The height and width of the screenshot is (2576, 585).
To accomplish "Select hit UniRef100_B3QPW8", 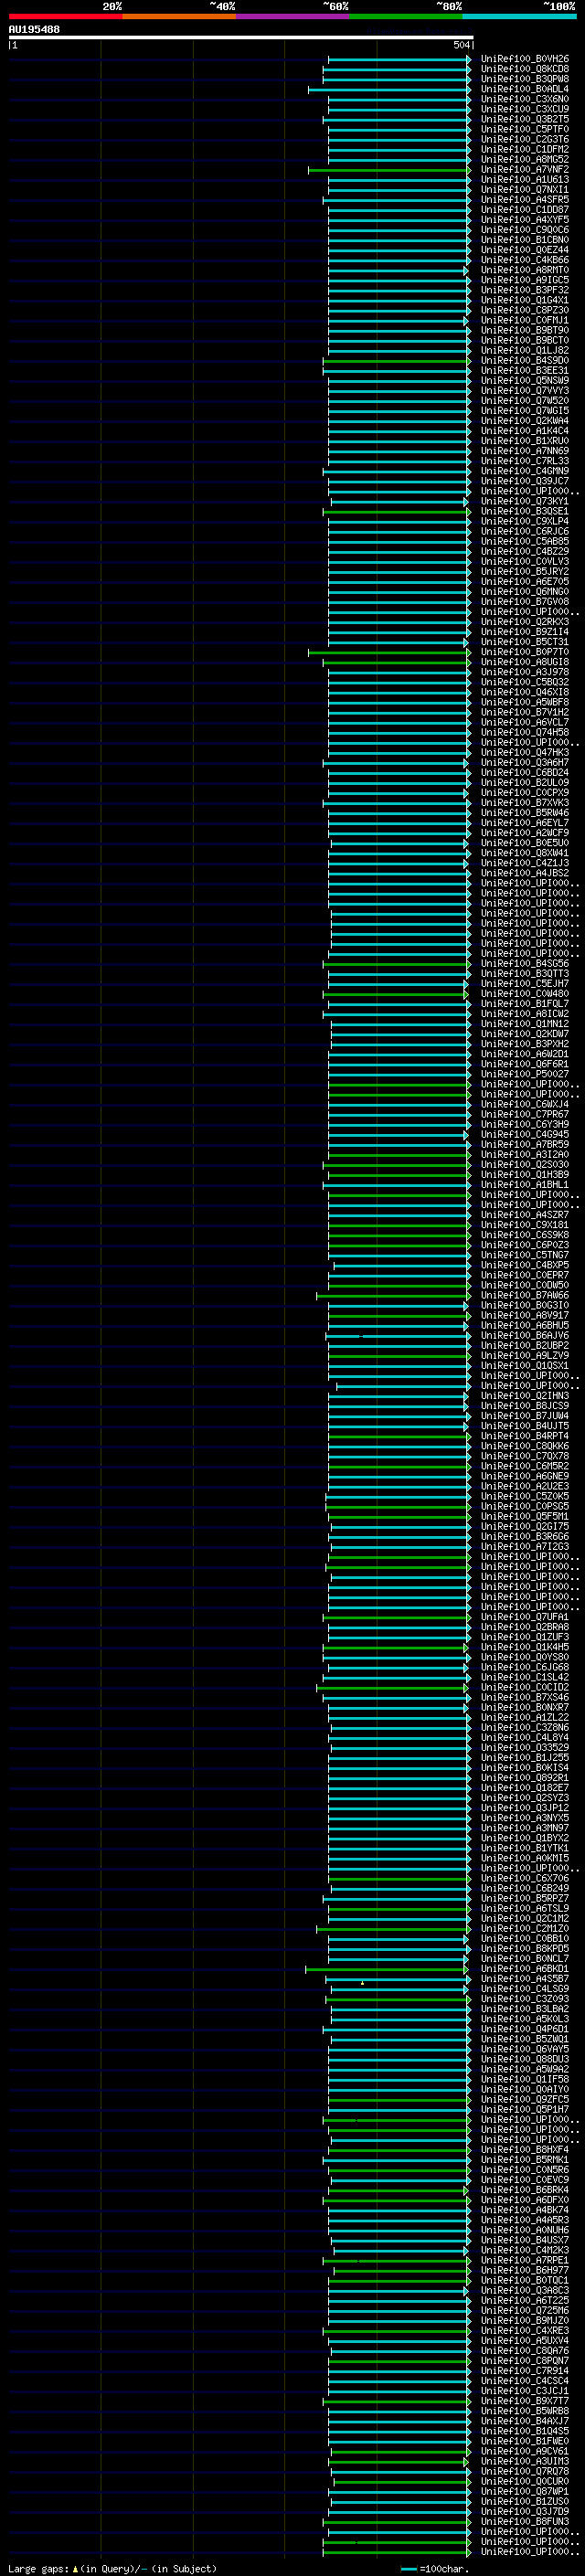I will pyautogui.click(x=524, y=79).
